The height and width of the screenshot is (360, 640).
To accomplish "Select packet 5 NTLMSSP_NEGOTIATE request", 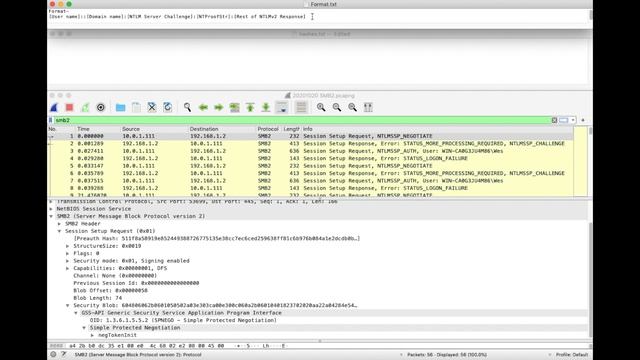I will coord(311,166).
